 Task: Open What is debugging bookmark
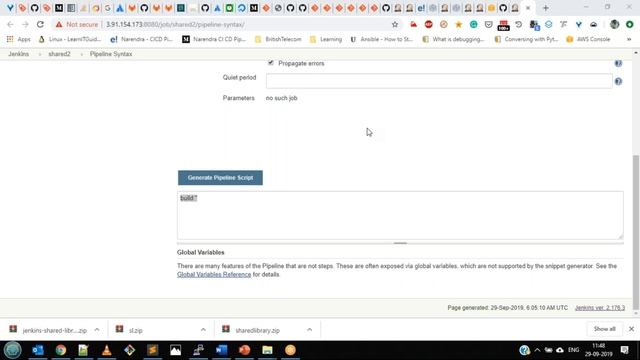pyautogui.click(x=453, y=39)
